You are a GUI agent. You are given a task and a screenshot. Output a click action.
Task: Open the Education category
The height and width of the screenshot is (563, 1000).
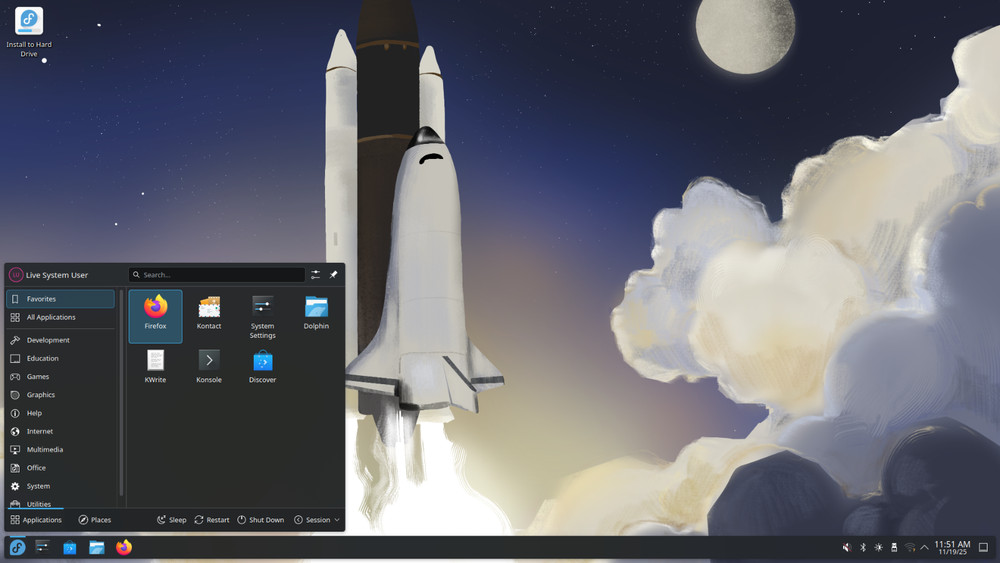tap(61, 358)
